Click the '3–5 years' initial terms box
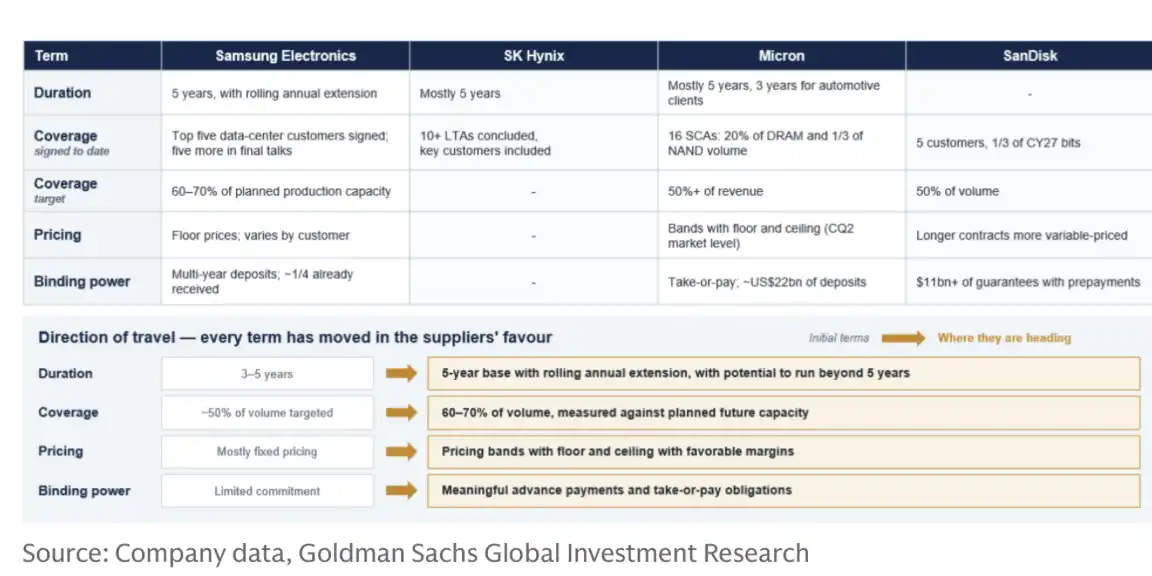Viewport: 1152px width, 576px height. [x=267, y=374]
